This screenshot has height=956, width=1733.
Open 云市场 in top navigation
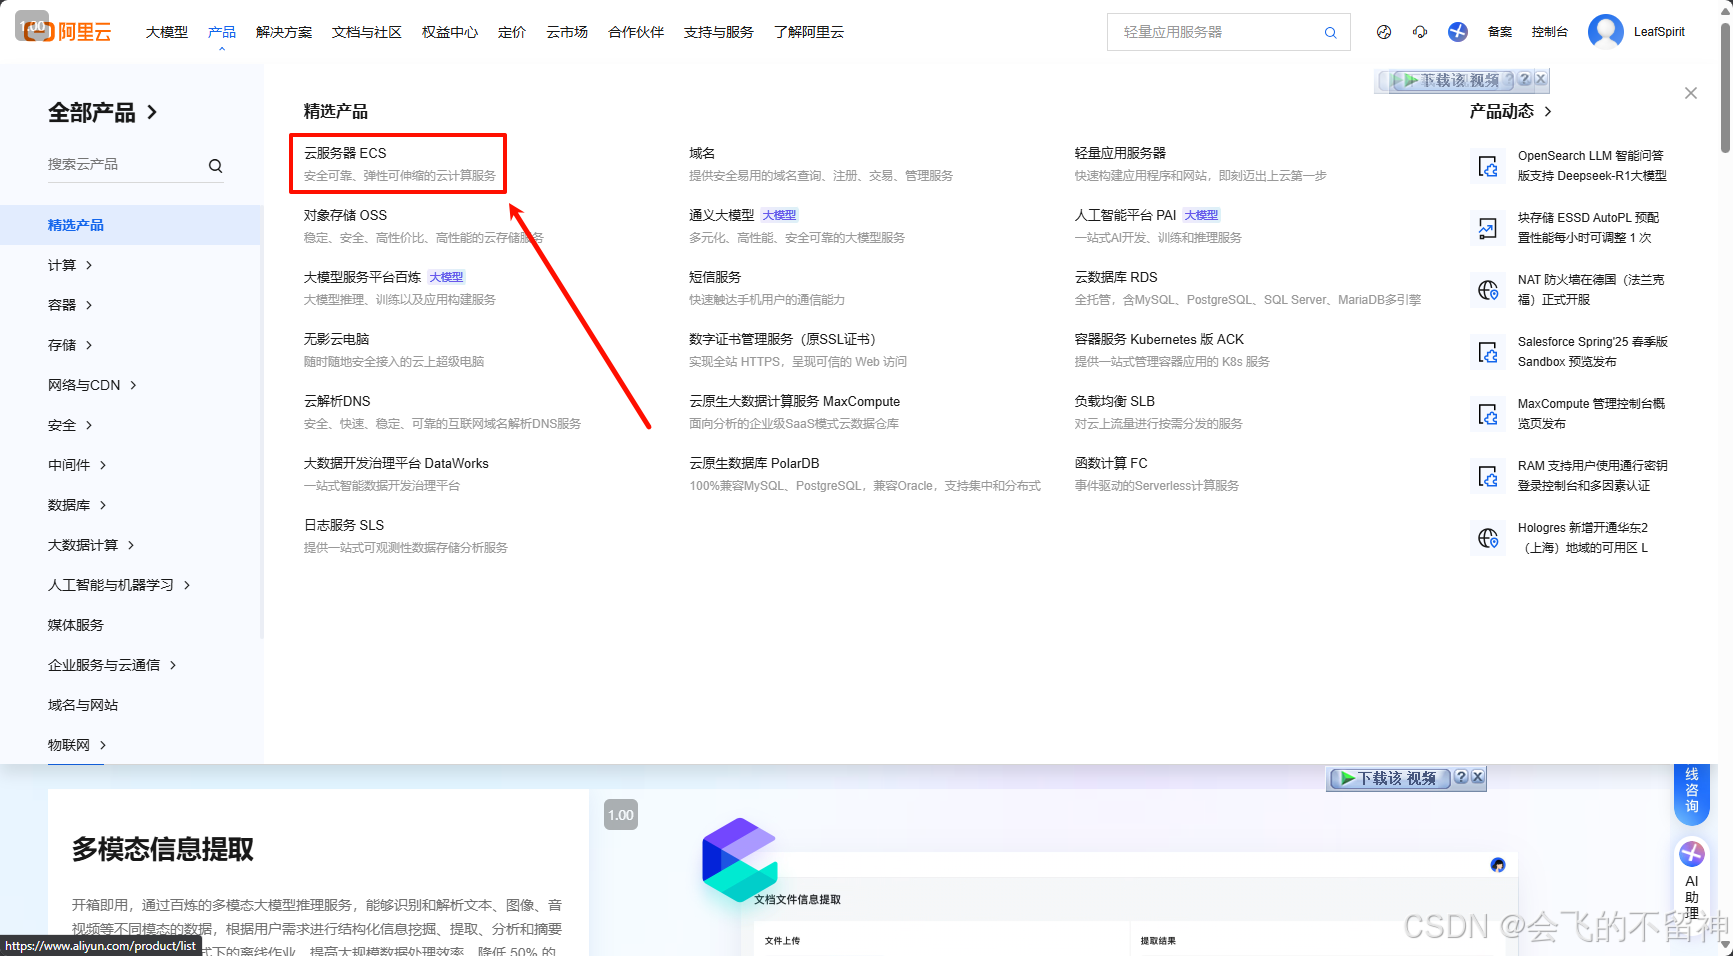pyautogui.click(x=567, y=32)
